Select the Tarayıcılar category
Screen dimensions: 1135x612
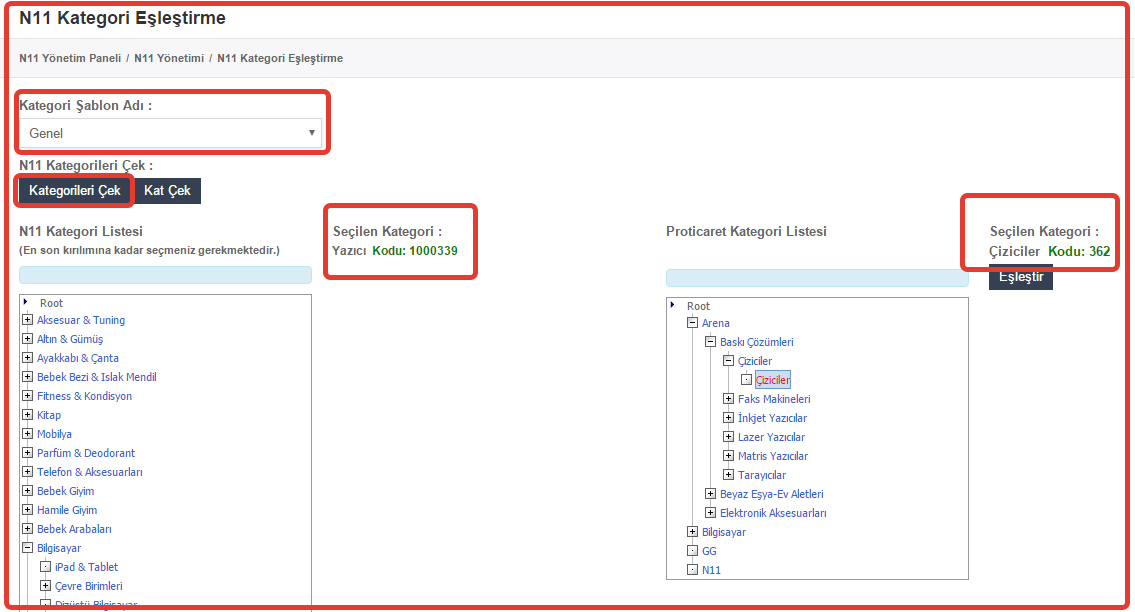click(762, 475)
